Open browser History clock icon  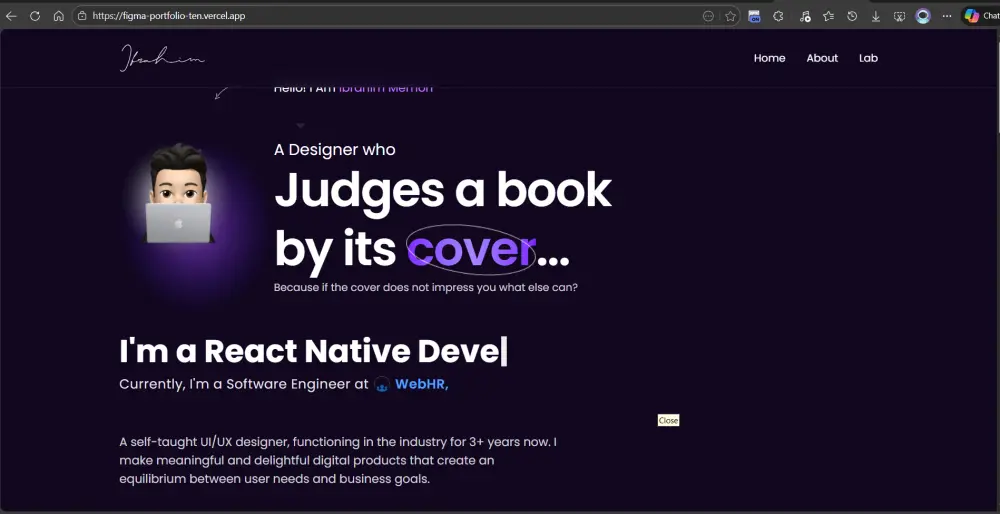[x=852, y=16]
